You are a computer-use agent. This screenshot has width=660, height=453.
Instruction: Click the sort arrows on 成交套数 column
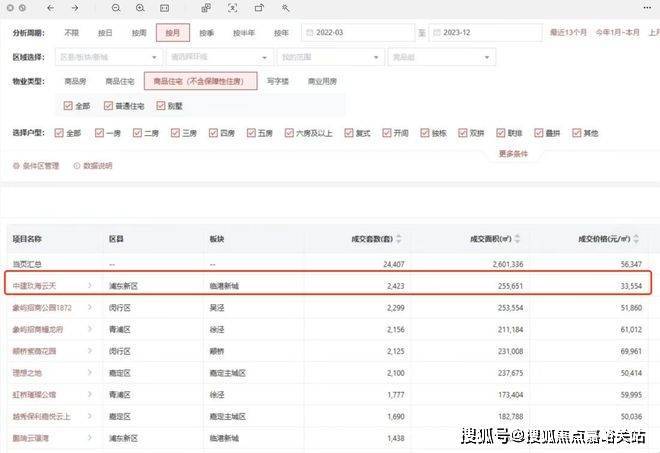(398, 239)
